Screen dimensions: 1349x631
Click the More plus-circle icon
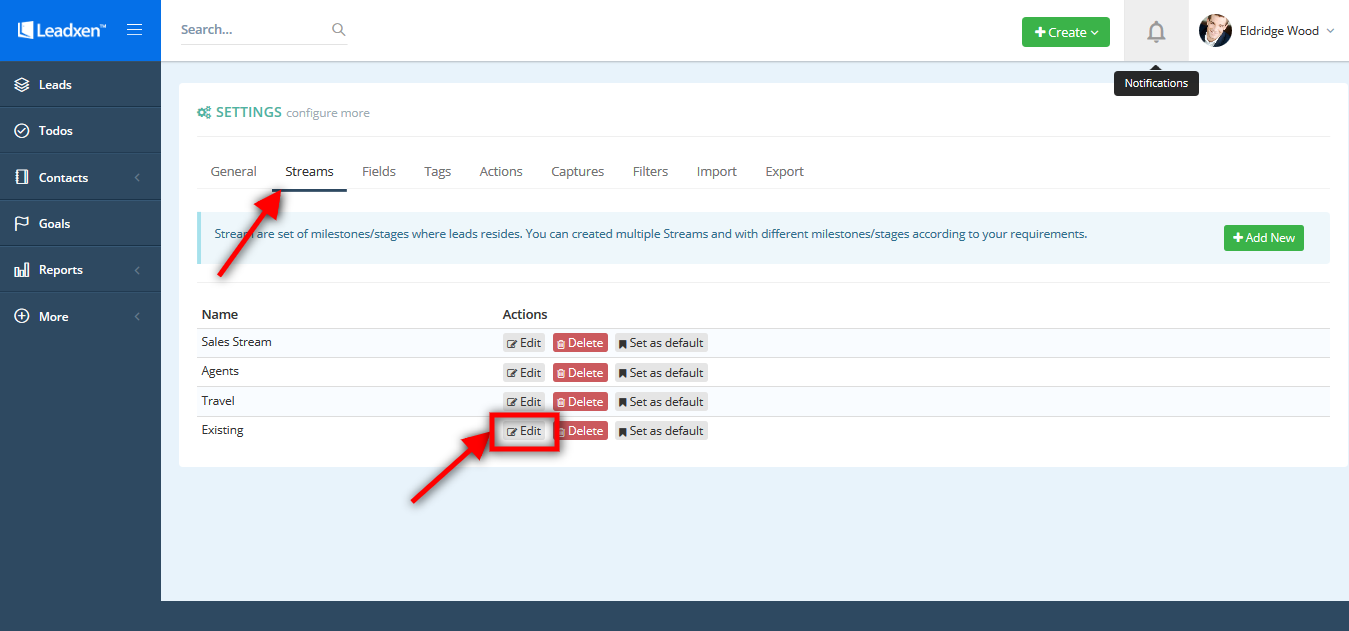pos(22,316)
